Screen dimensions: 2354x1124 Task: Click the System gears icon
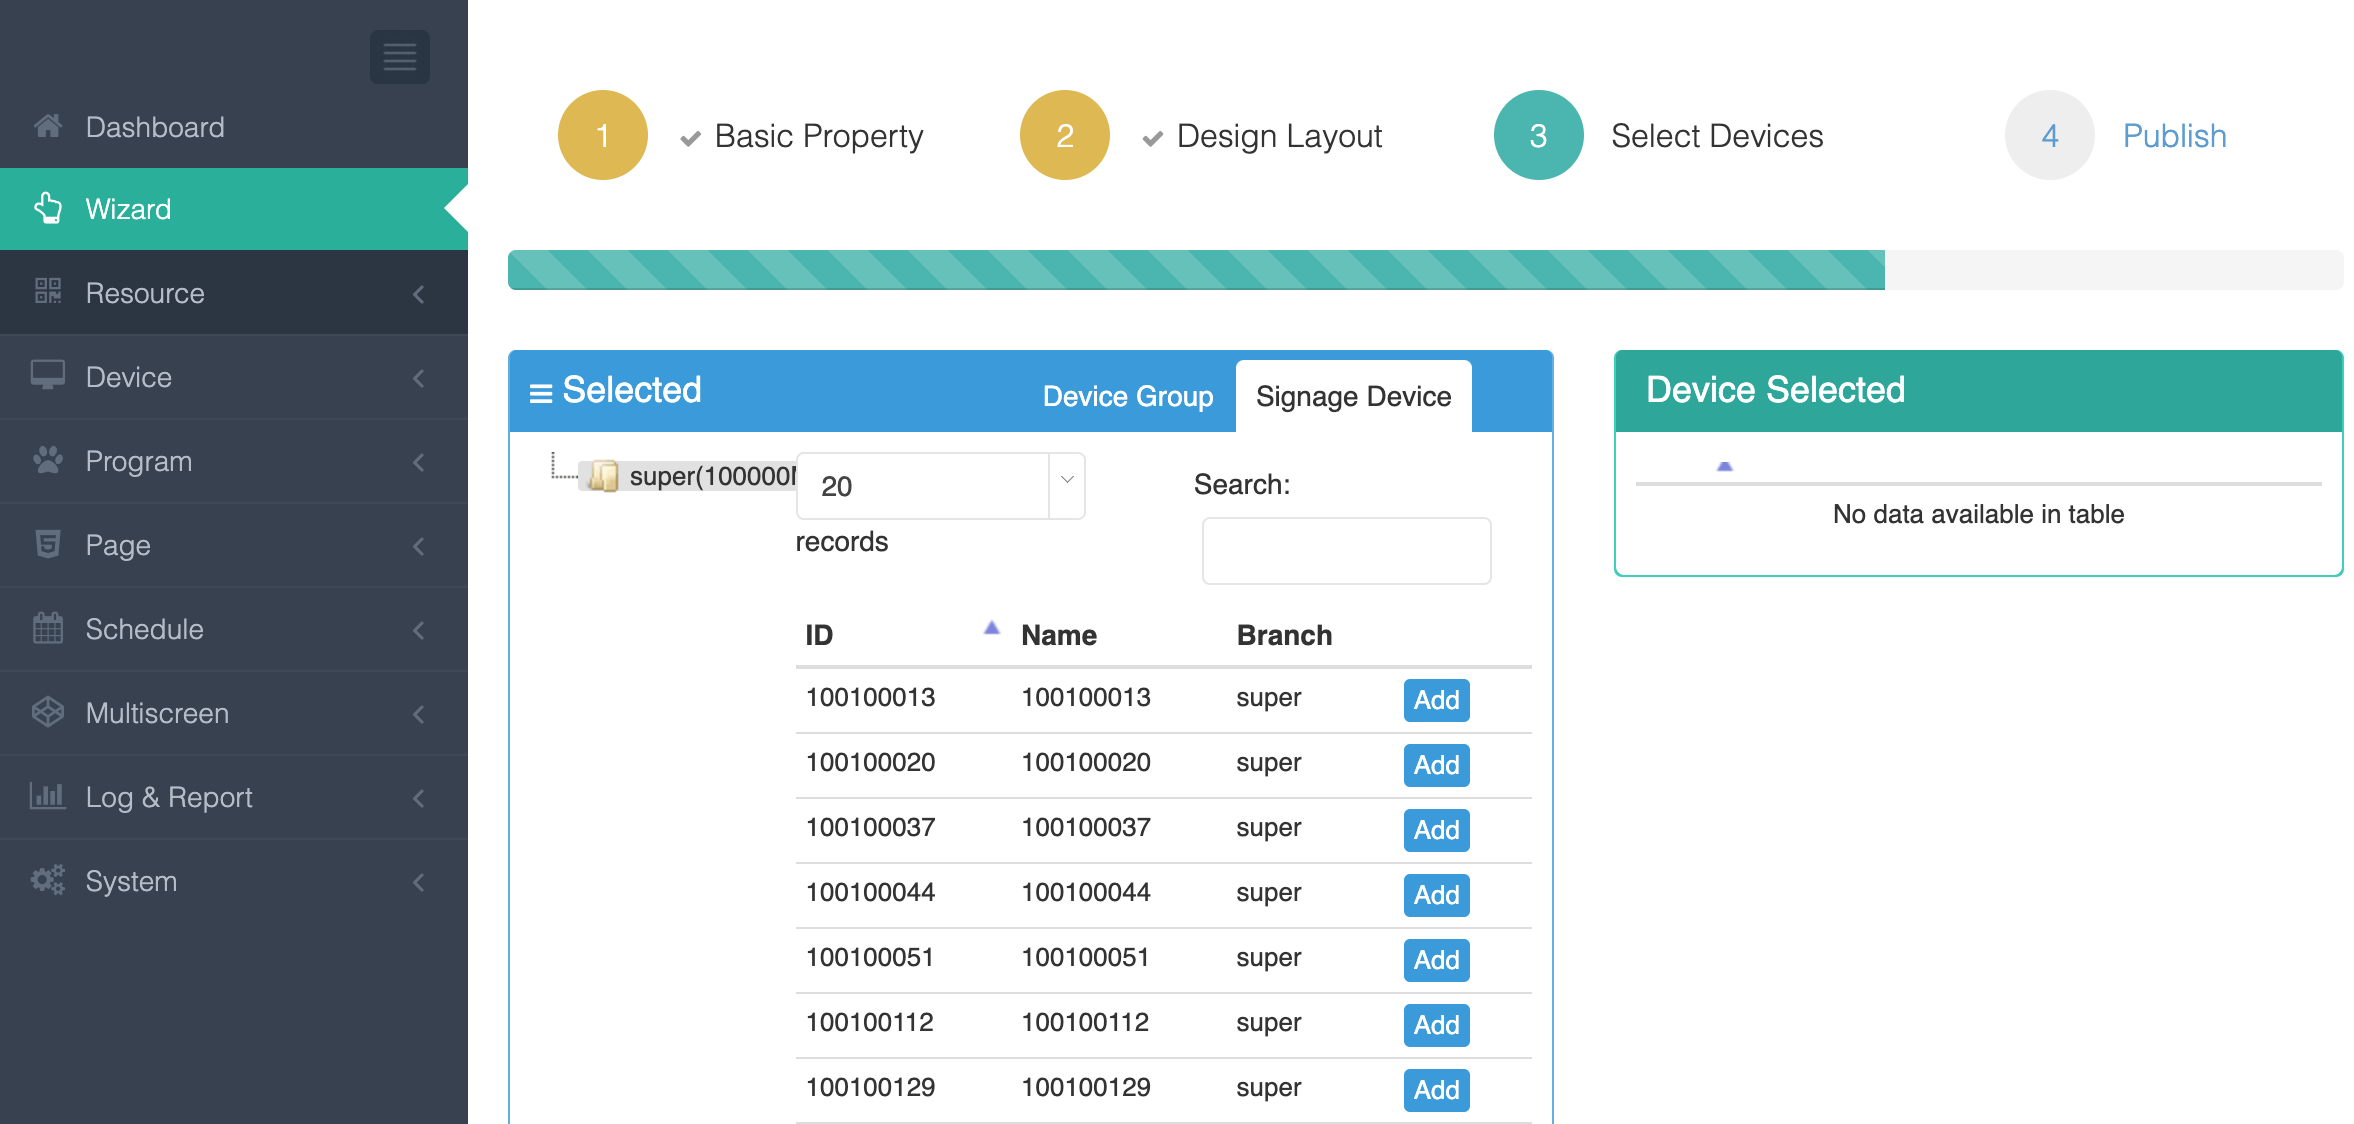(48, 880)
